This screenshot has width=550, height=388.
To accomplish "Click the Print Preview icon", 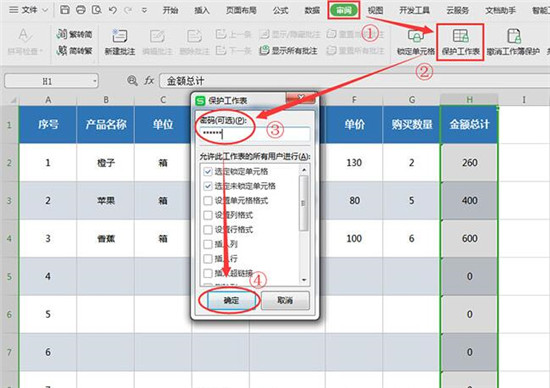I will click(x=96, y=9).
